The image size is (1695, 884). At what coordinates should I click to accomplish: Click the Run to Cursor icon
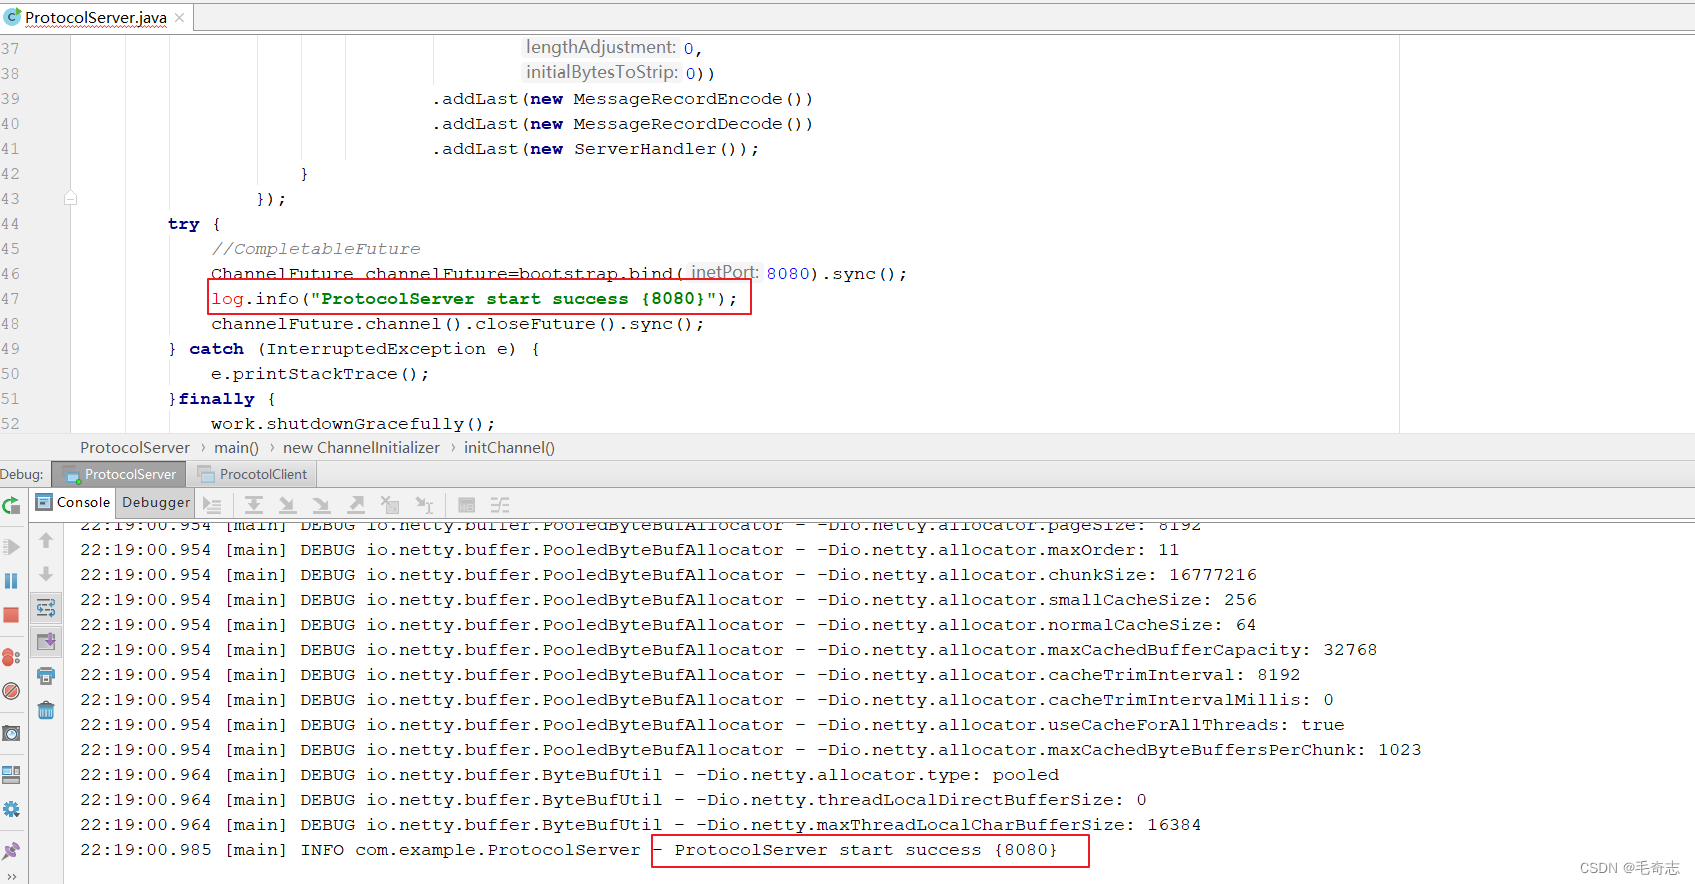(x=425, y=505)
